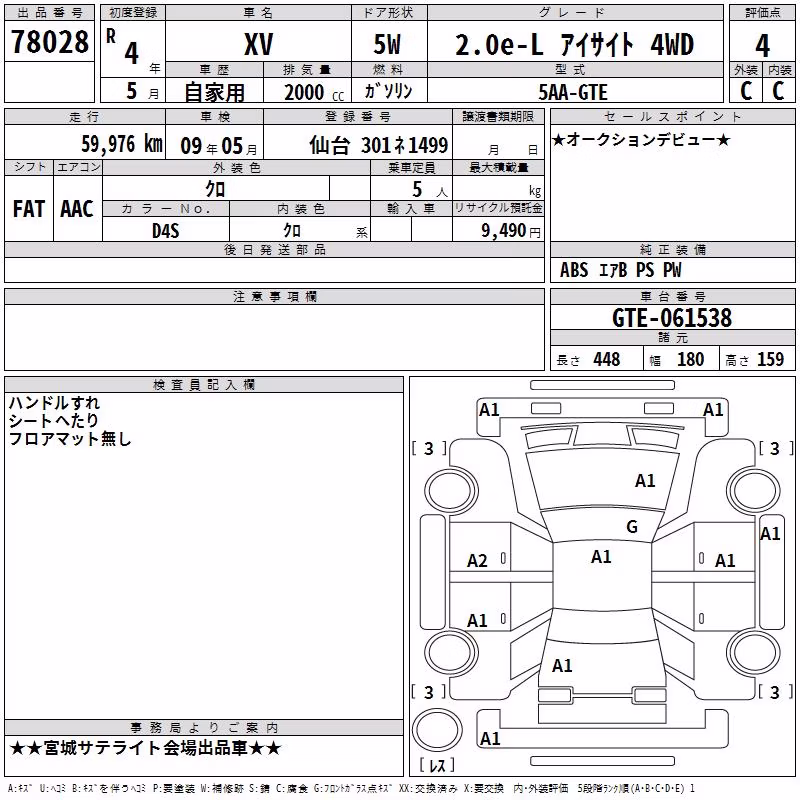Select the mileage 59,976 km
This screenshot has height=800, width=800.
(x=122, y=143)
